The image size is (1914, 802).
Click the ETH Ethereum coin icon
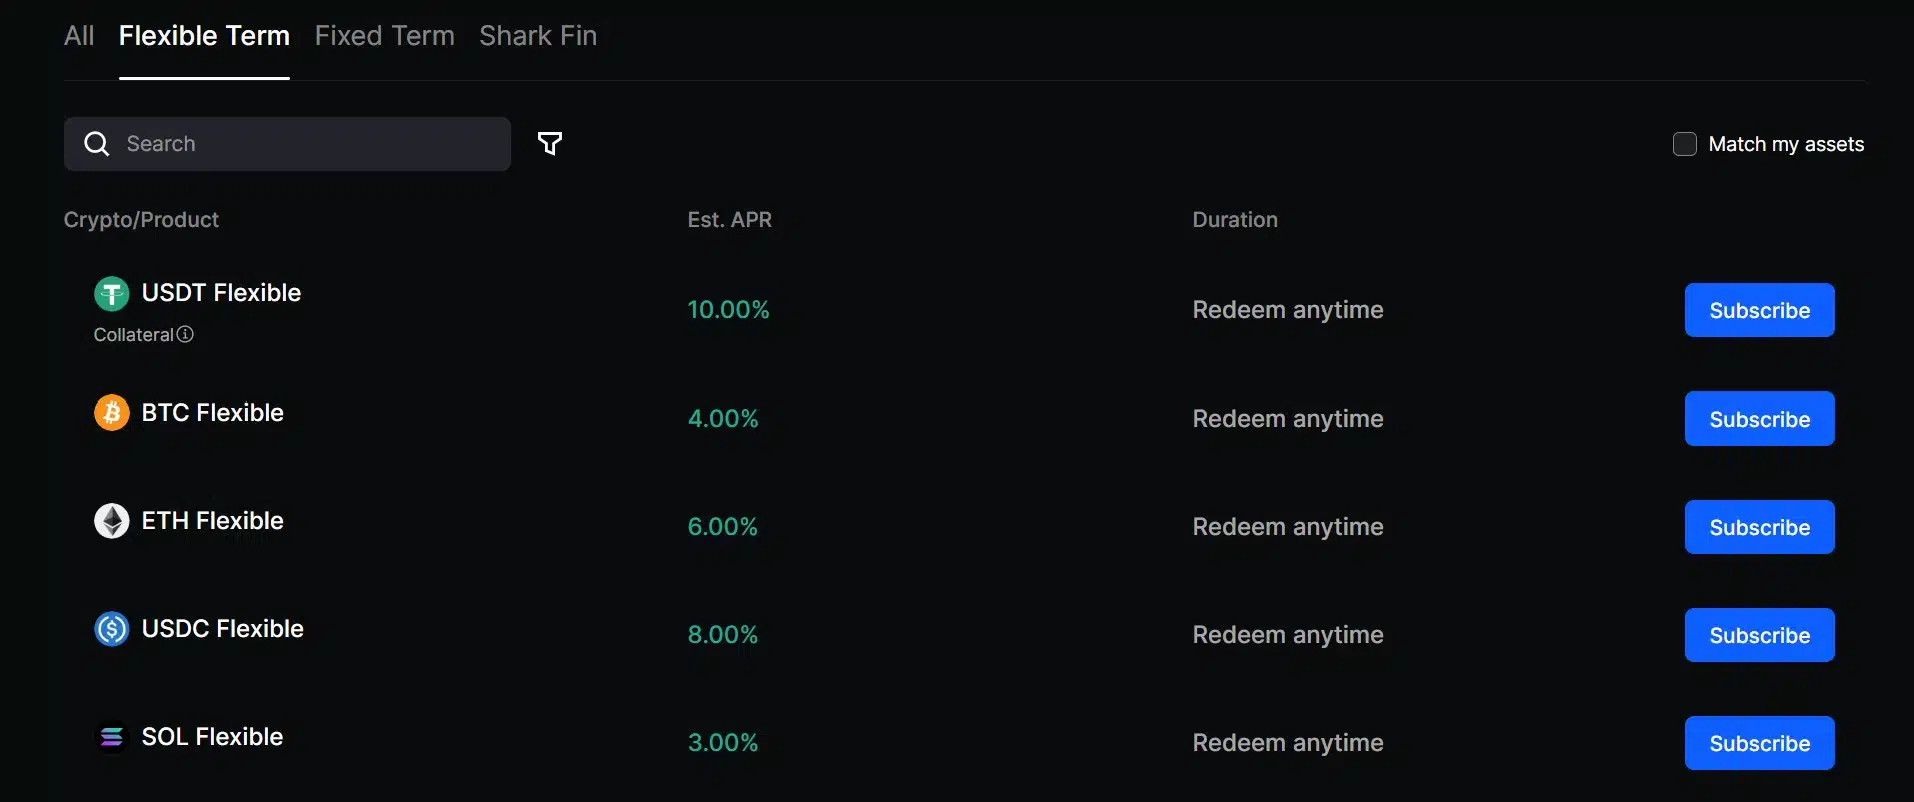[x=111, y=520]
